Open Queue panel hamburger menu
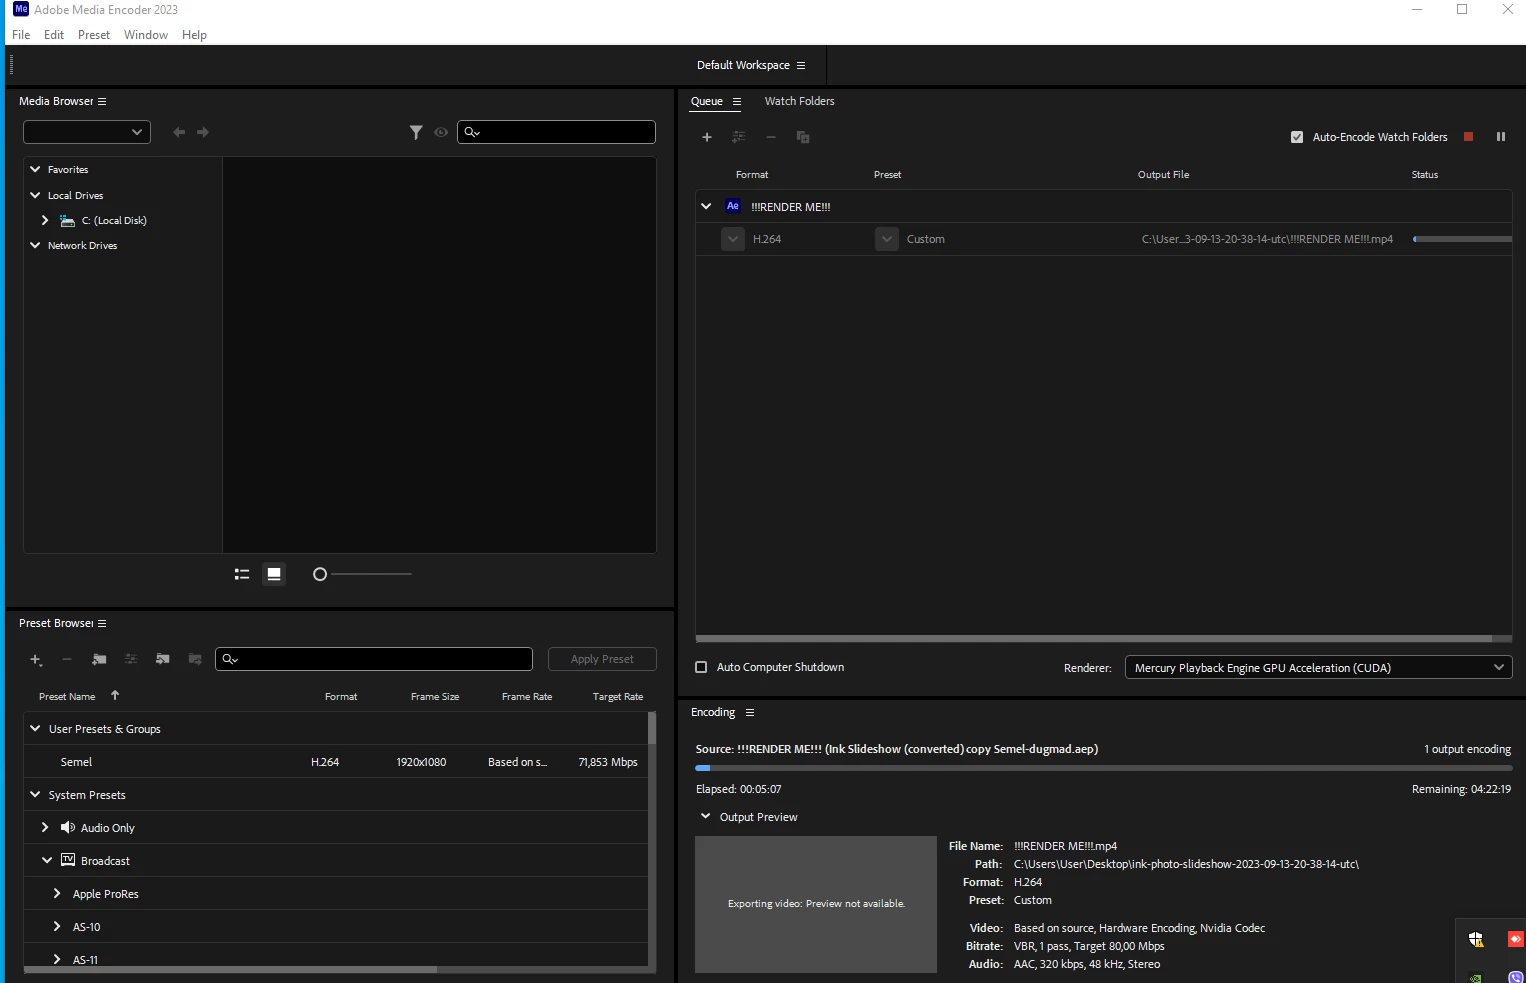Image resolution: width=1526 pixels, height=983 pixels. [x=737, y=102]
